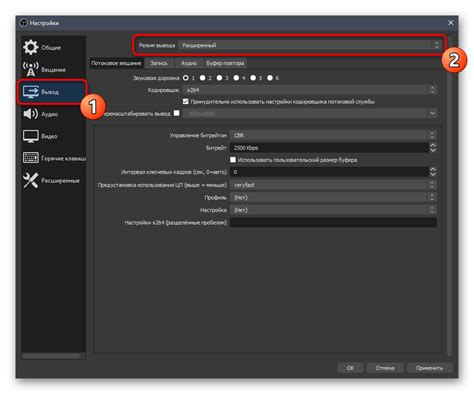This screenshot has width=474, height=394.
Task: Open the Общие settings gear icon
Action: 31,47
